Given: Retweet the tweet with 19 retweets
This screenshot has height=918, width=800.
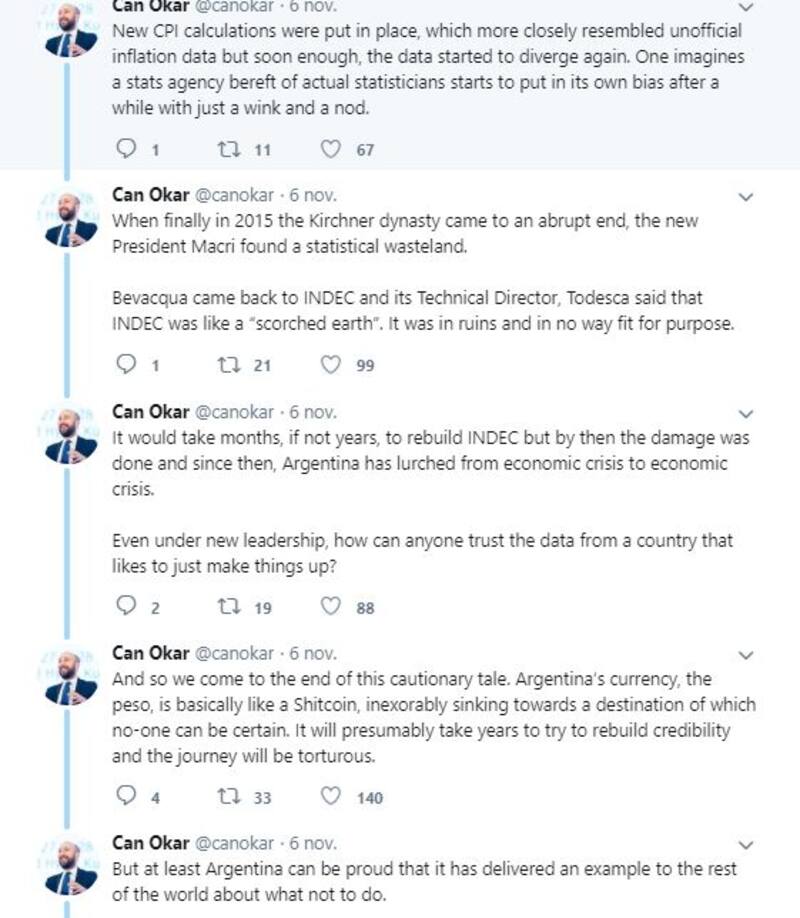Looking at the screenshot, I should coord(227,607).
